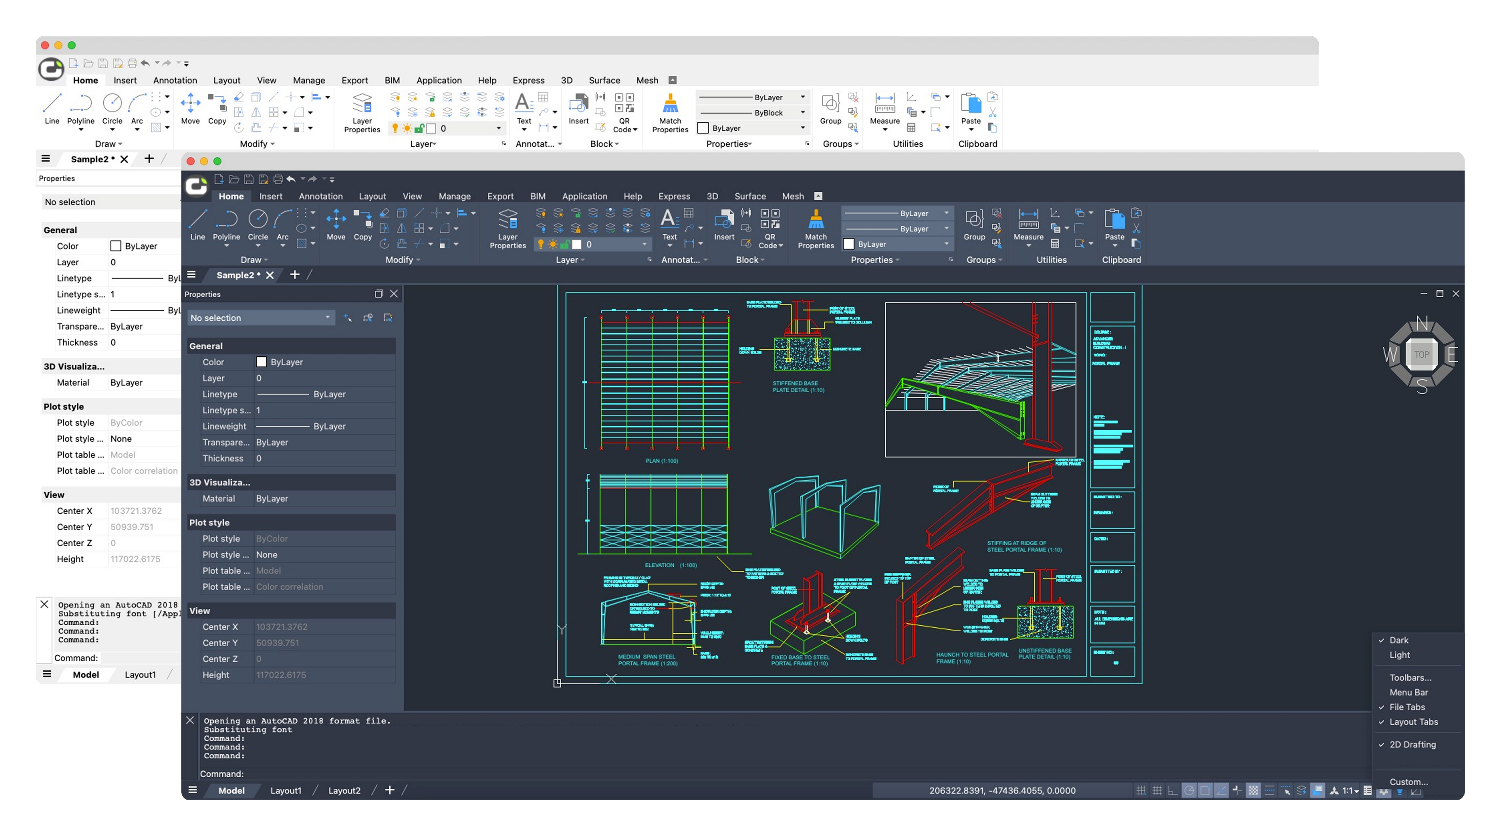Open the 'No selection' dropdown in dark Properties panel
Image resolution: width=1486 pixels, height=836 pixels.
(x=261, y=318)
